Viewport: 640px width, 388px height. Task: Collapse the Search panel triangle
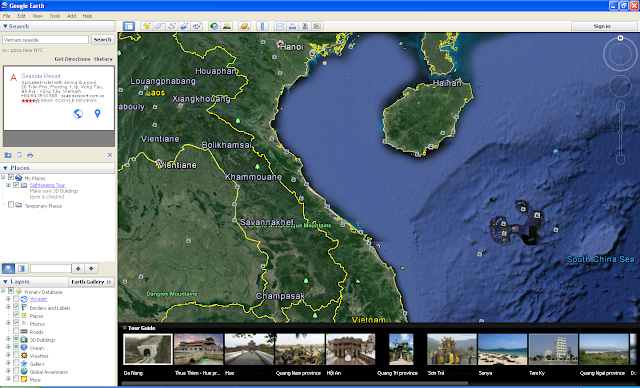5,26
